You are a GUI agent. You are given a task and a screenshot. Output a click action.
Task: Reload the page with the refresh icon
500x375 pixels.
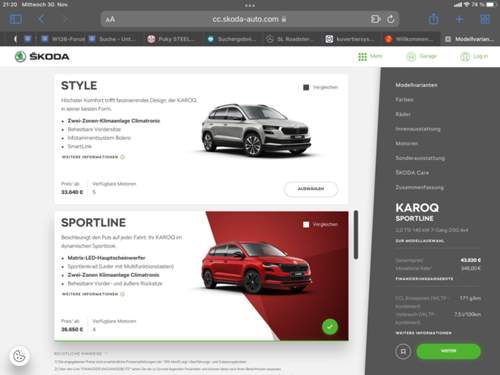(391, 19)
